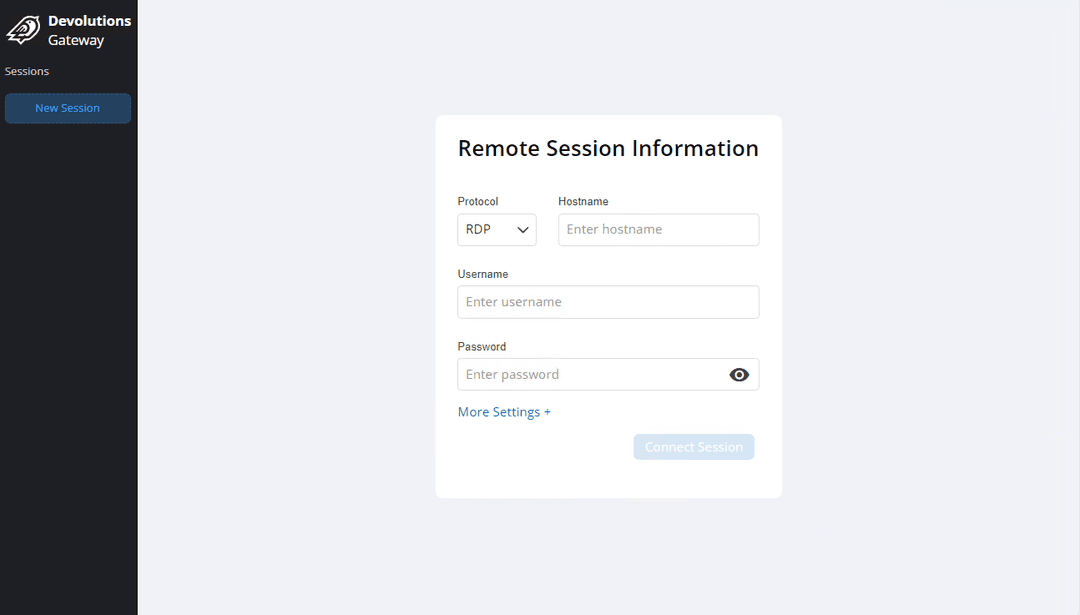Image resolution: width=1080 pixels, height=615 pixels.
Task: Select the Sessions sidebar heading
Action: point(27,72)
